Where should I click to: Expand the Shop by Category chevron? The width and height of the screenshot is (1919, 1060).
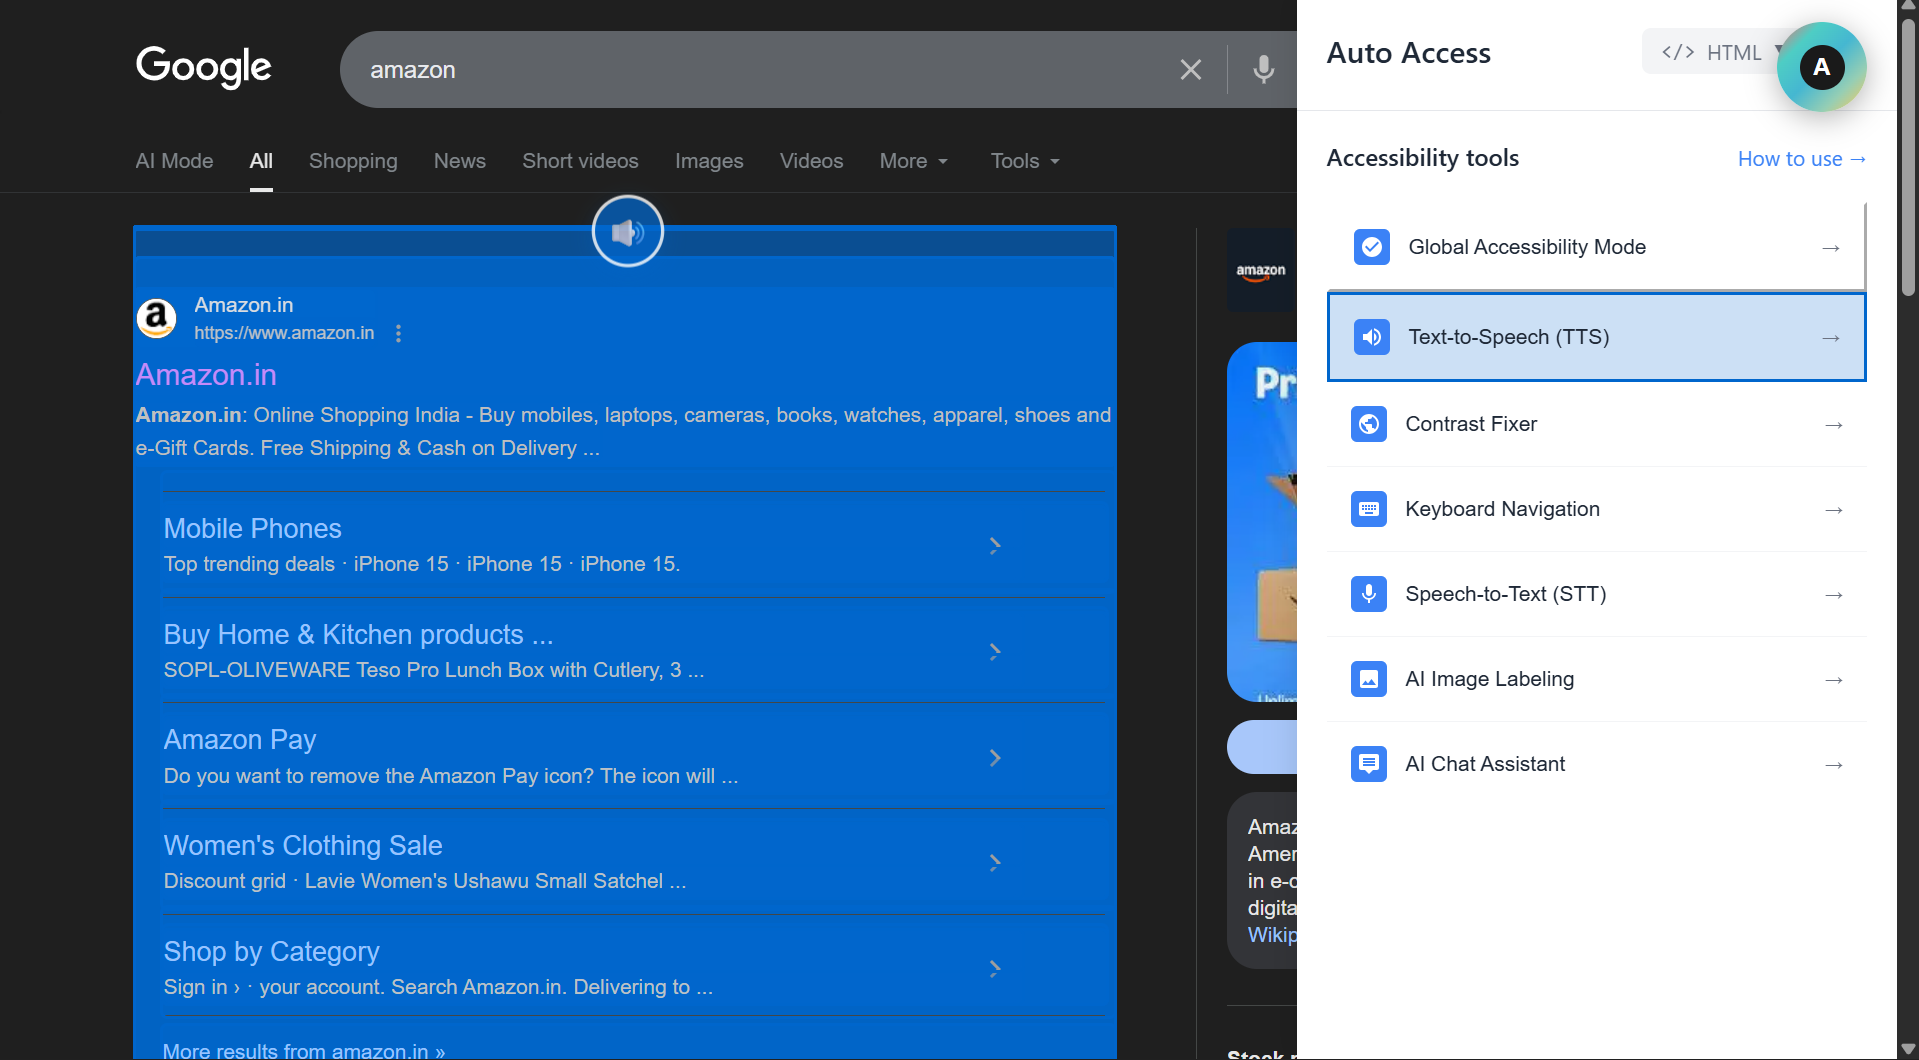tap(995, 968)
